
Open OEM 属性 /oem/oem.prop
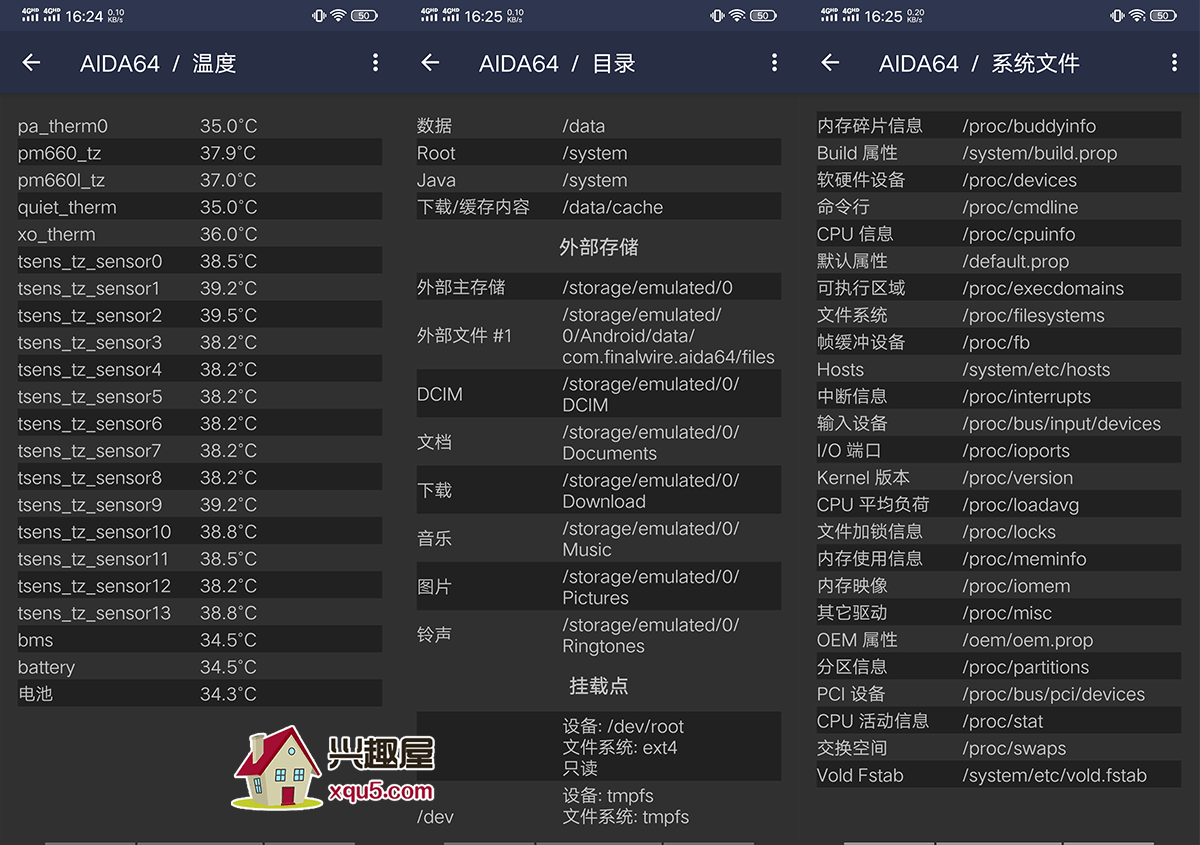[x=999, y=639]
